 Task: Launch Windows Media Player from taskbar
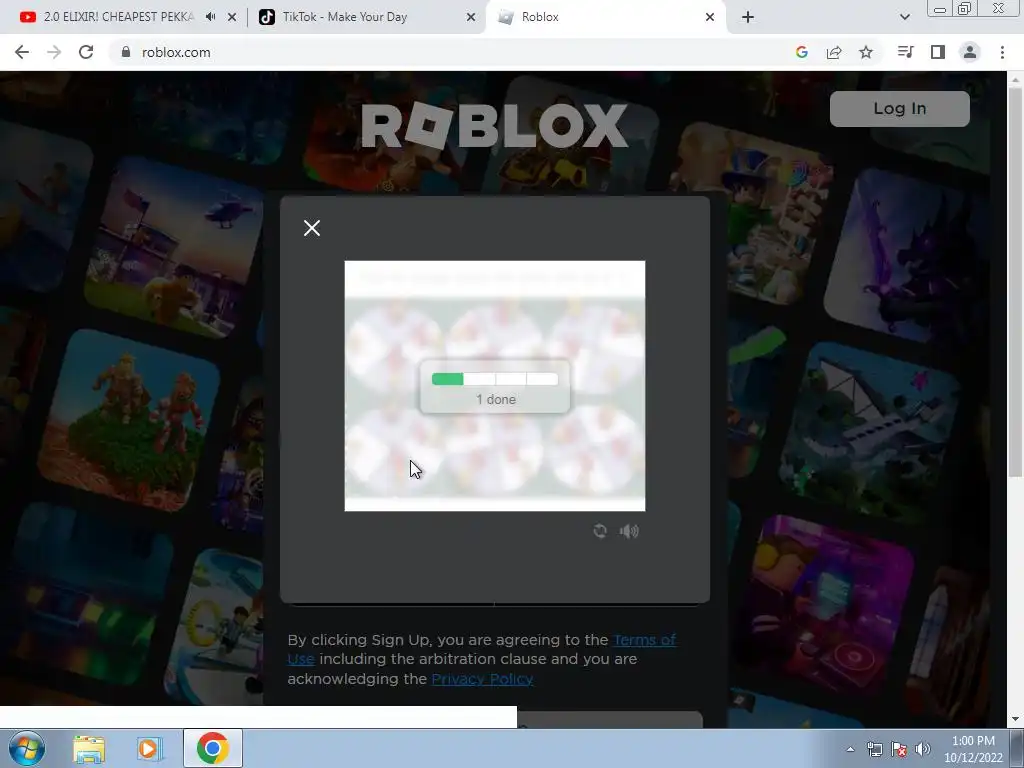(x=148, y=749)
